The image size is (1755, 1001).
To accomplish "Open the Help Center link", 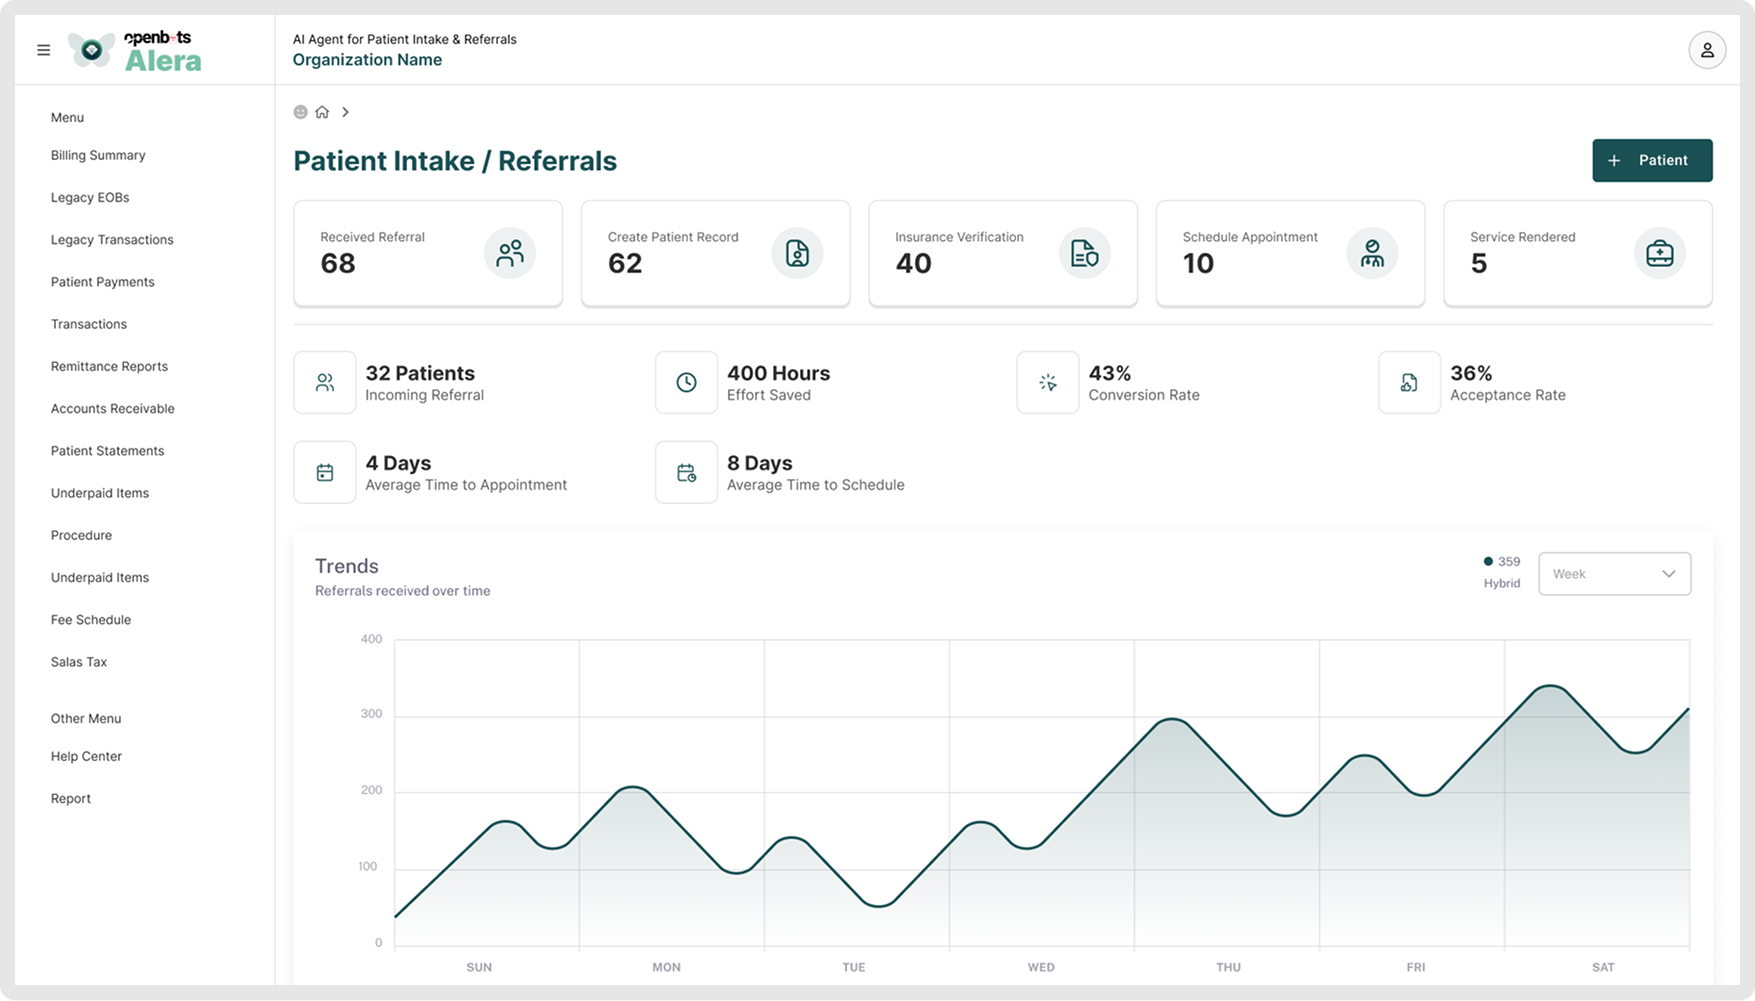I will click(x=86, y=757).
